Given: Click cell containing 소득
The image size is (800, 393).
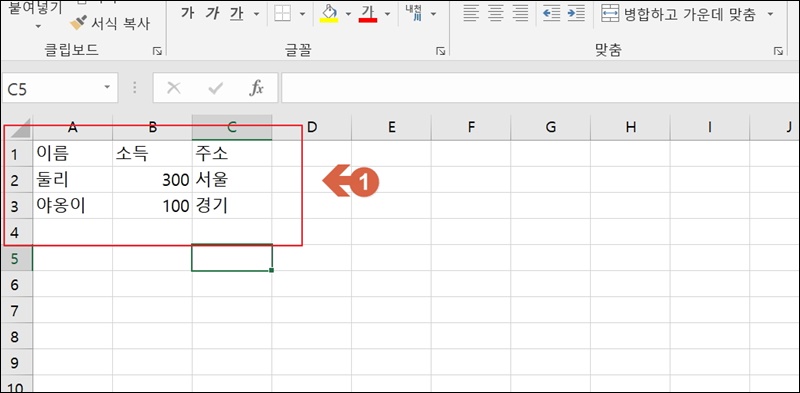Looking at the screenshot, I should click(x=152, y=154).
